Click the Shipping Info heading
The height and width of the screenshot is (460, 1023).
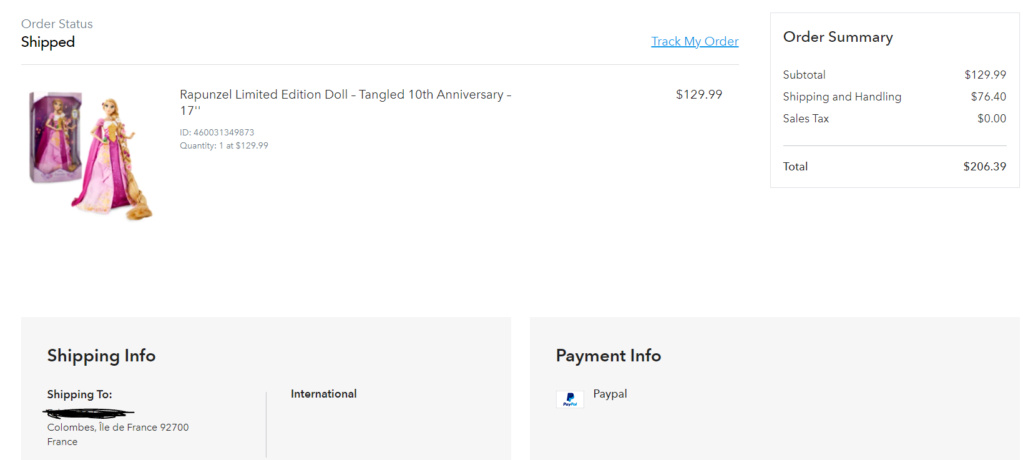click(x=101, y=356)
